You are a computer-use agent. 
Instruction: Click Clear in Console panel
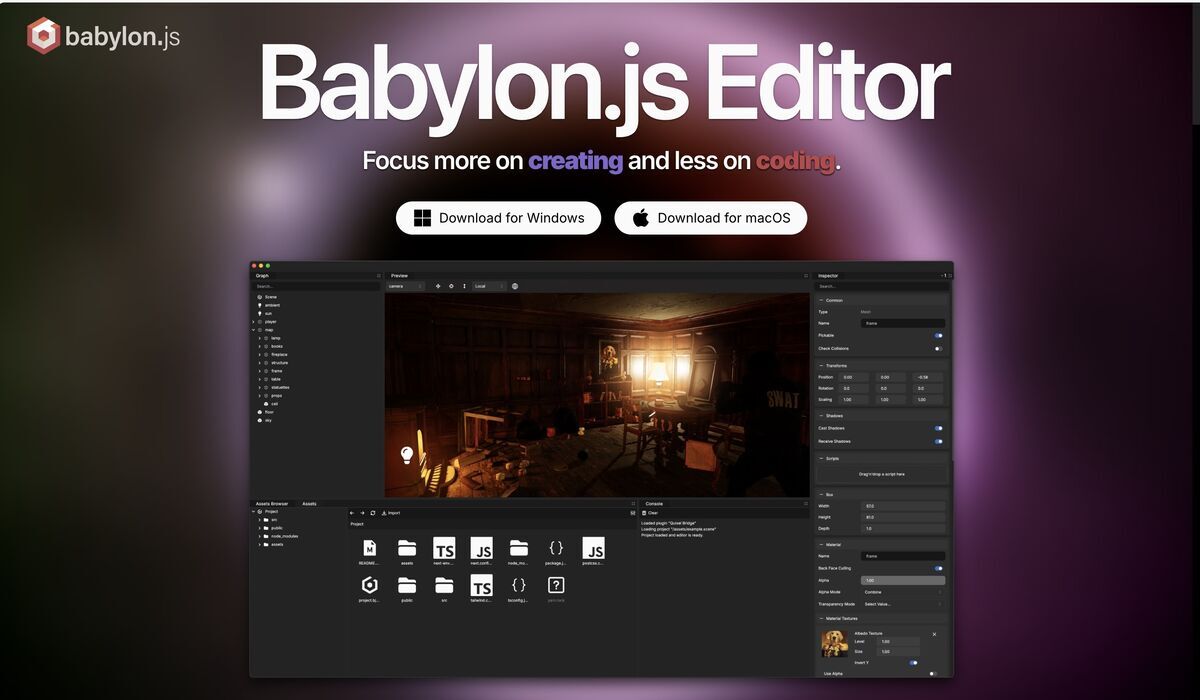(650, 513)
